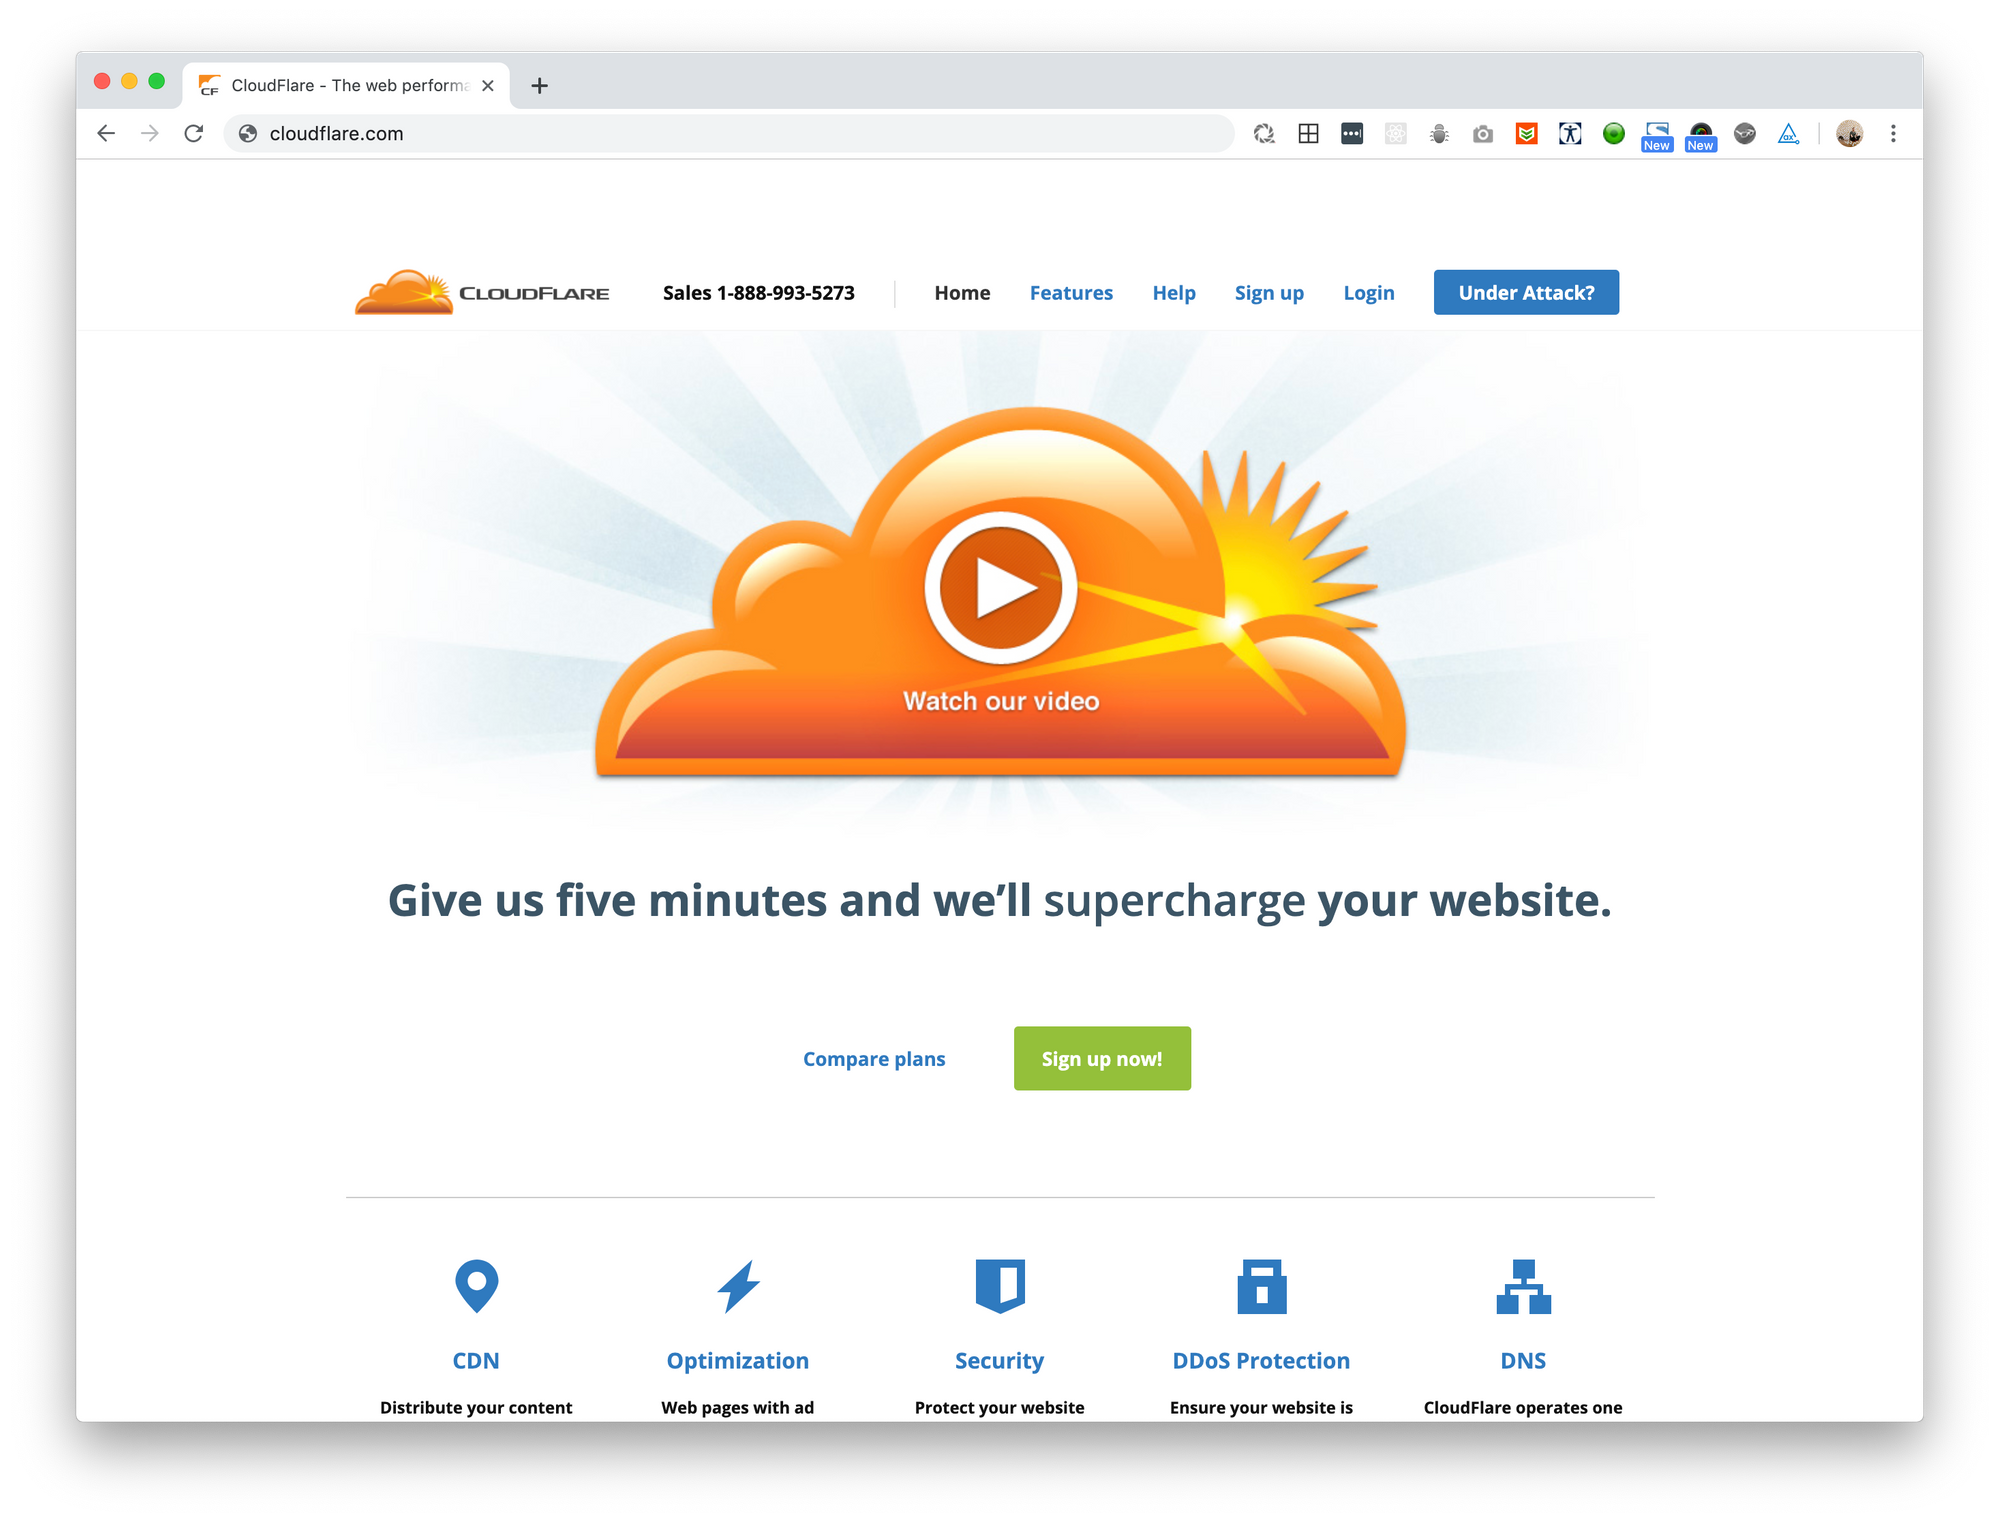Click the Under Attack? button
The height and width of the screenshot is (1523, 2000).
(1526, 291)
